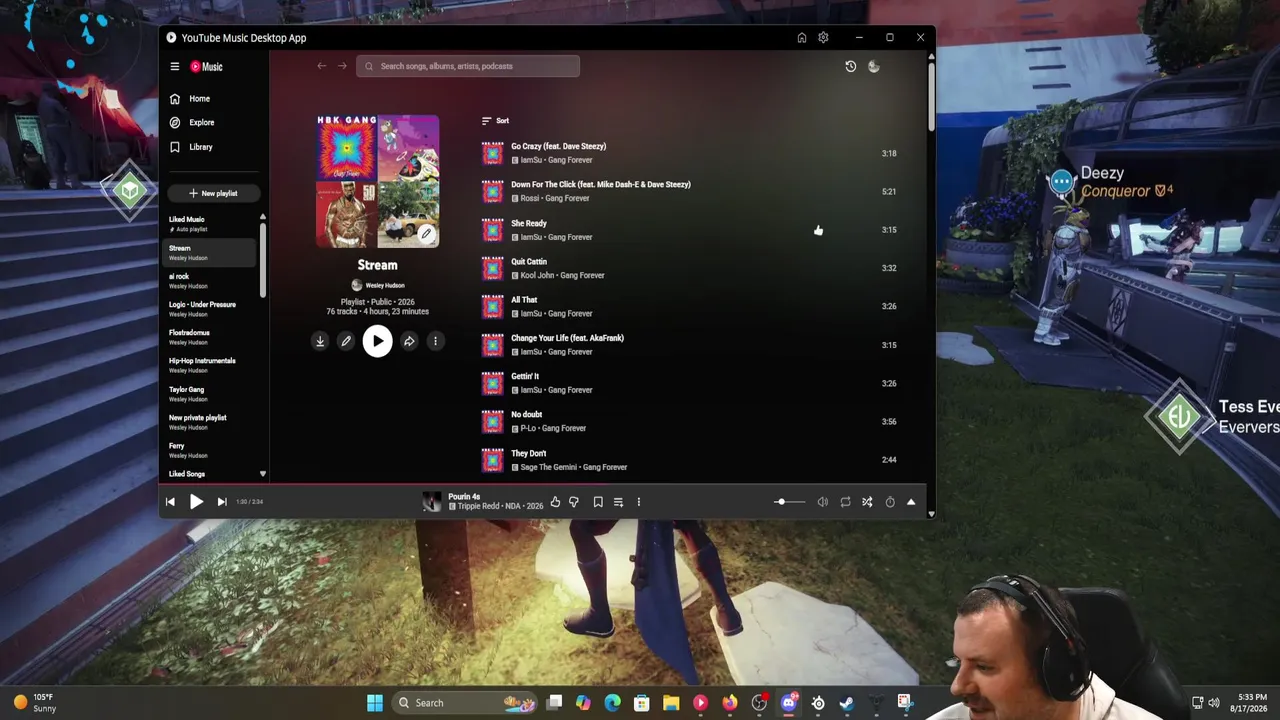1280x720 pixels.
Task: Open the Hip-Hop Instrumentals playlist
Action: pos(210,365)
